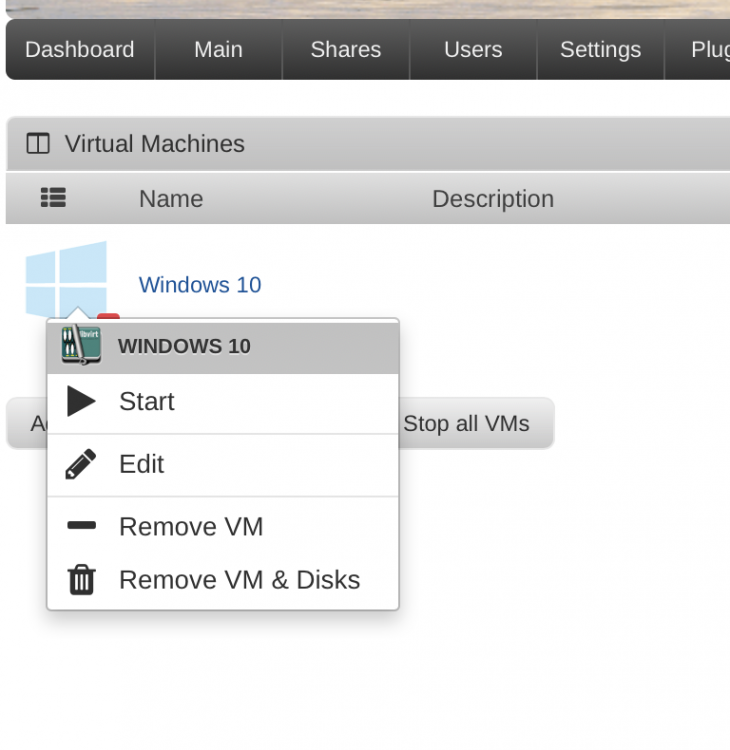Open the Settings tab
730x750 pixels.
[x=600, y=50]
